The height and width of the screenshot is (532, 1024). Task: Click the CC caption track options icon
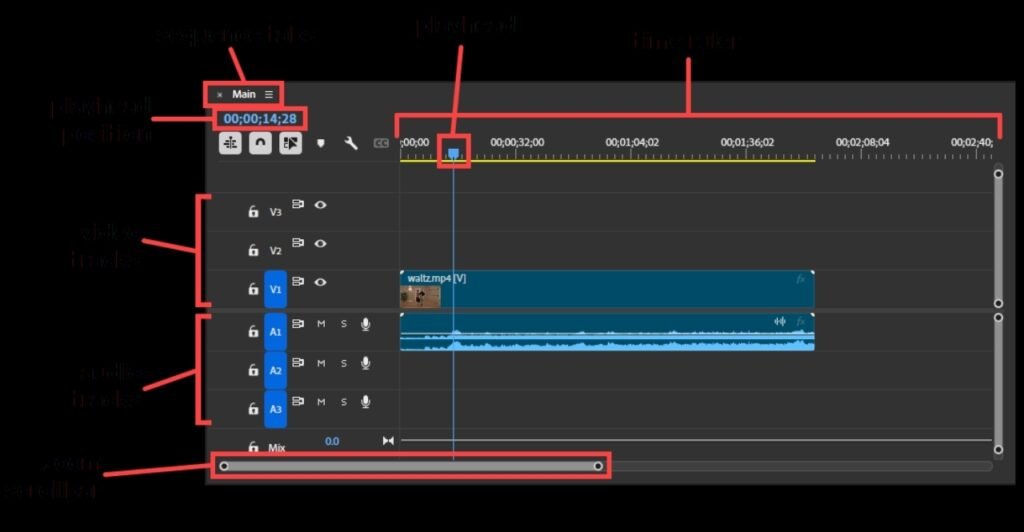click(x=380, y=143)
